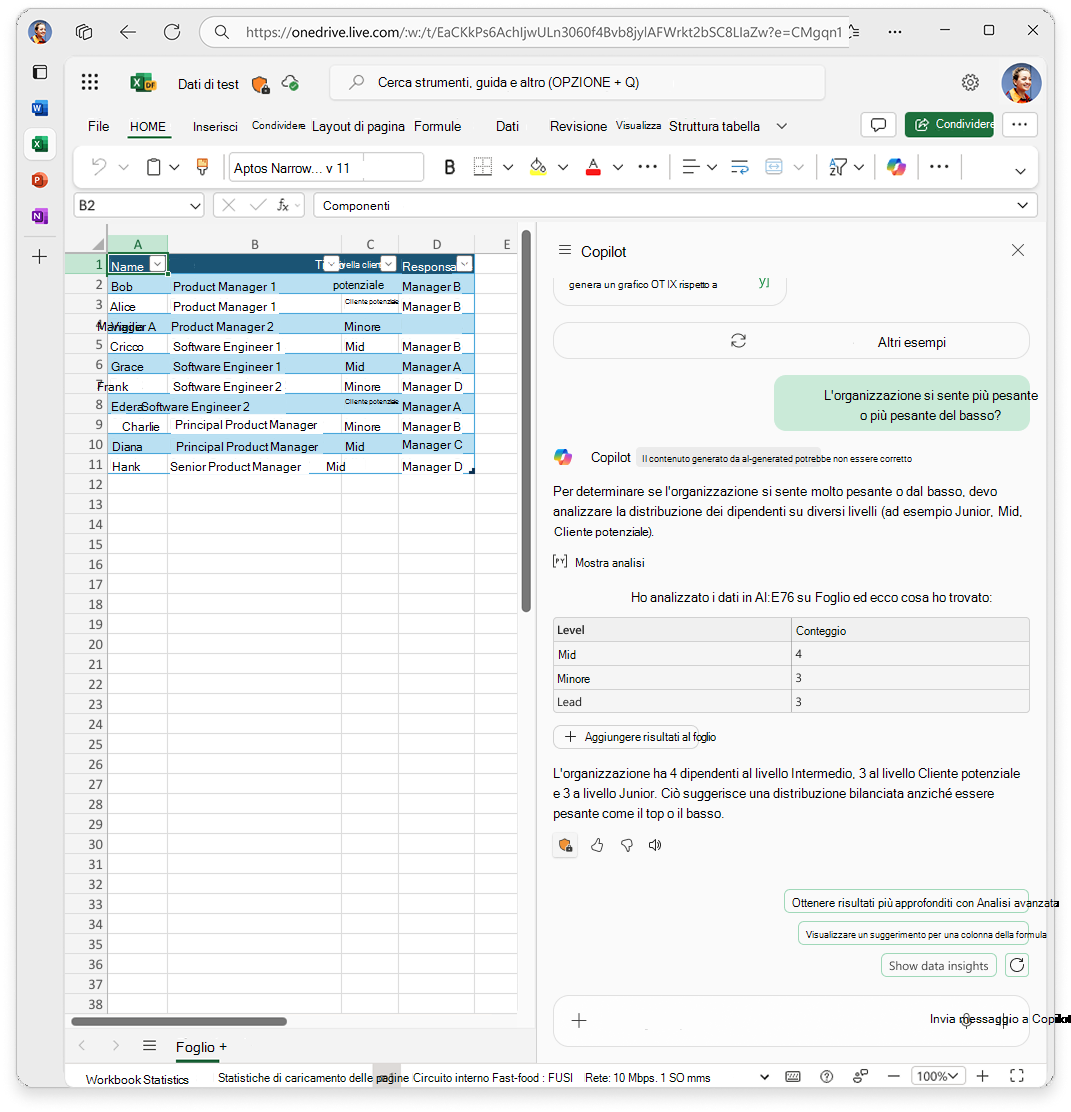Click the user profile picture
Screen dimensions: 1071x1112
(x=1021, y=83)
